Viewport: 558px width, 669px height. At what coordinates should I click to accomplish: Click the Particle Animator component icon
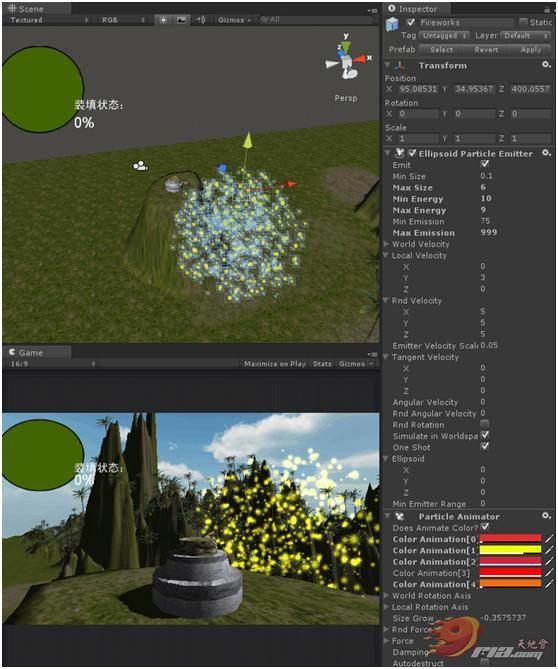click(x=400, y=516)
